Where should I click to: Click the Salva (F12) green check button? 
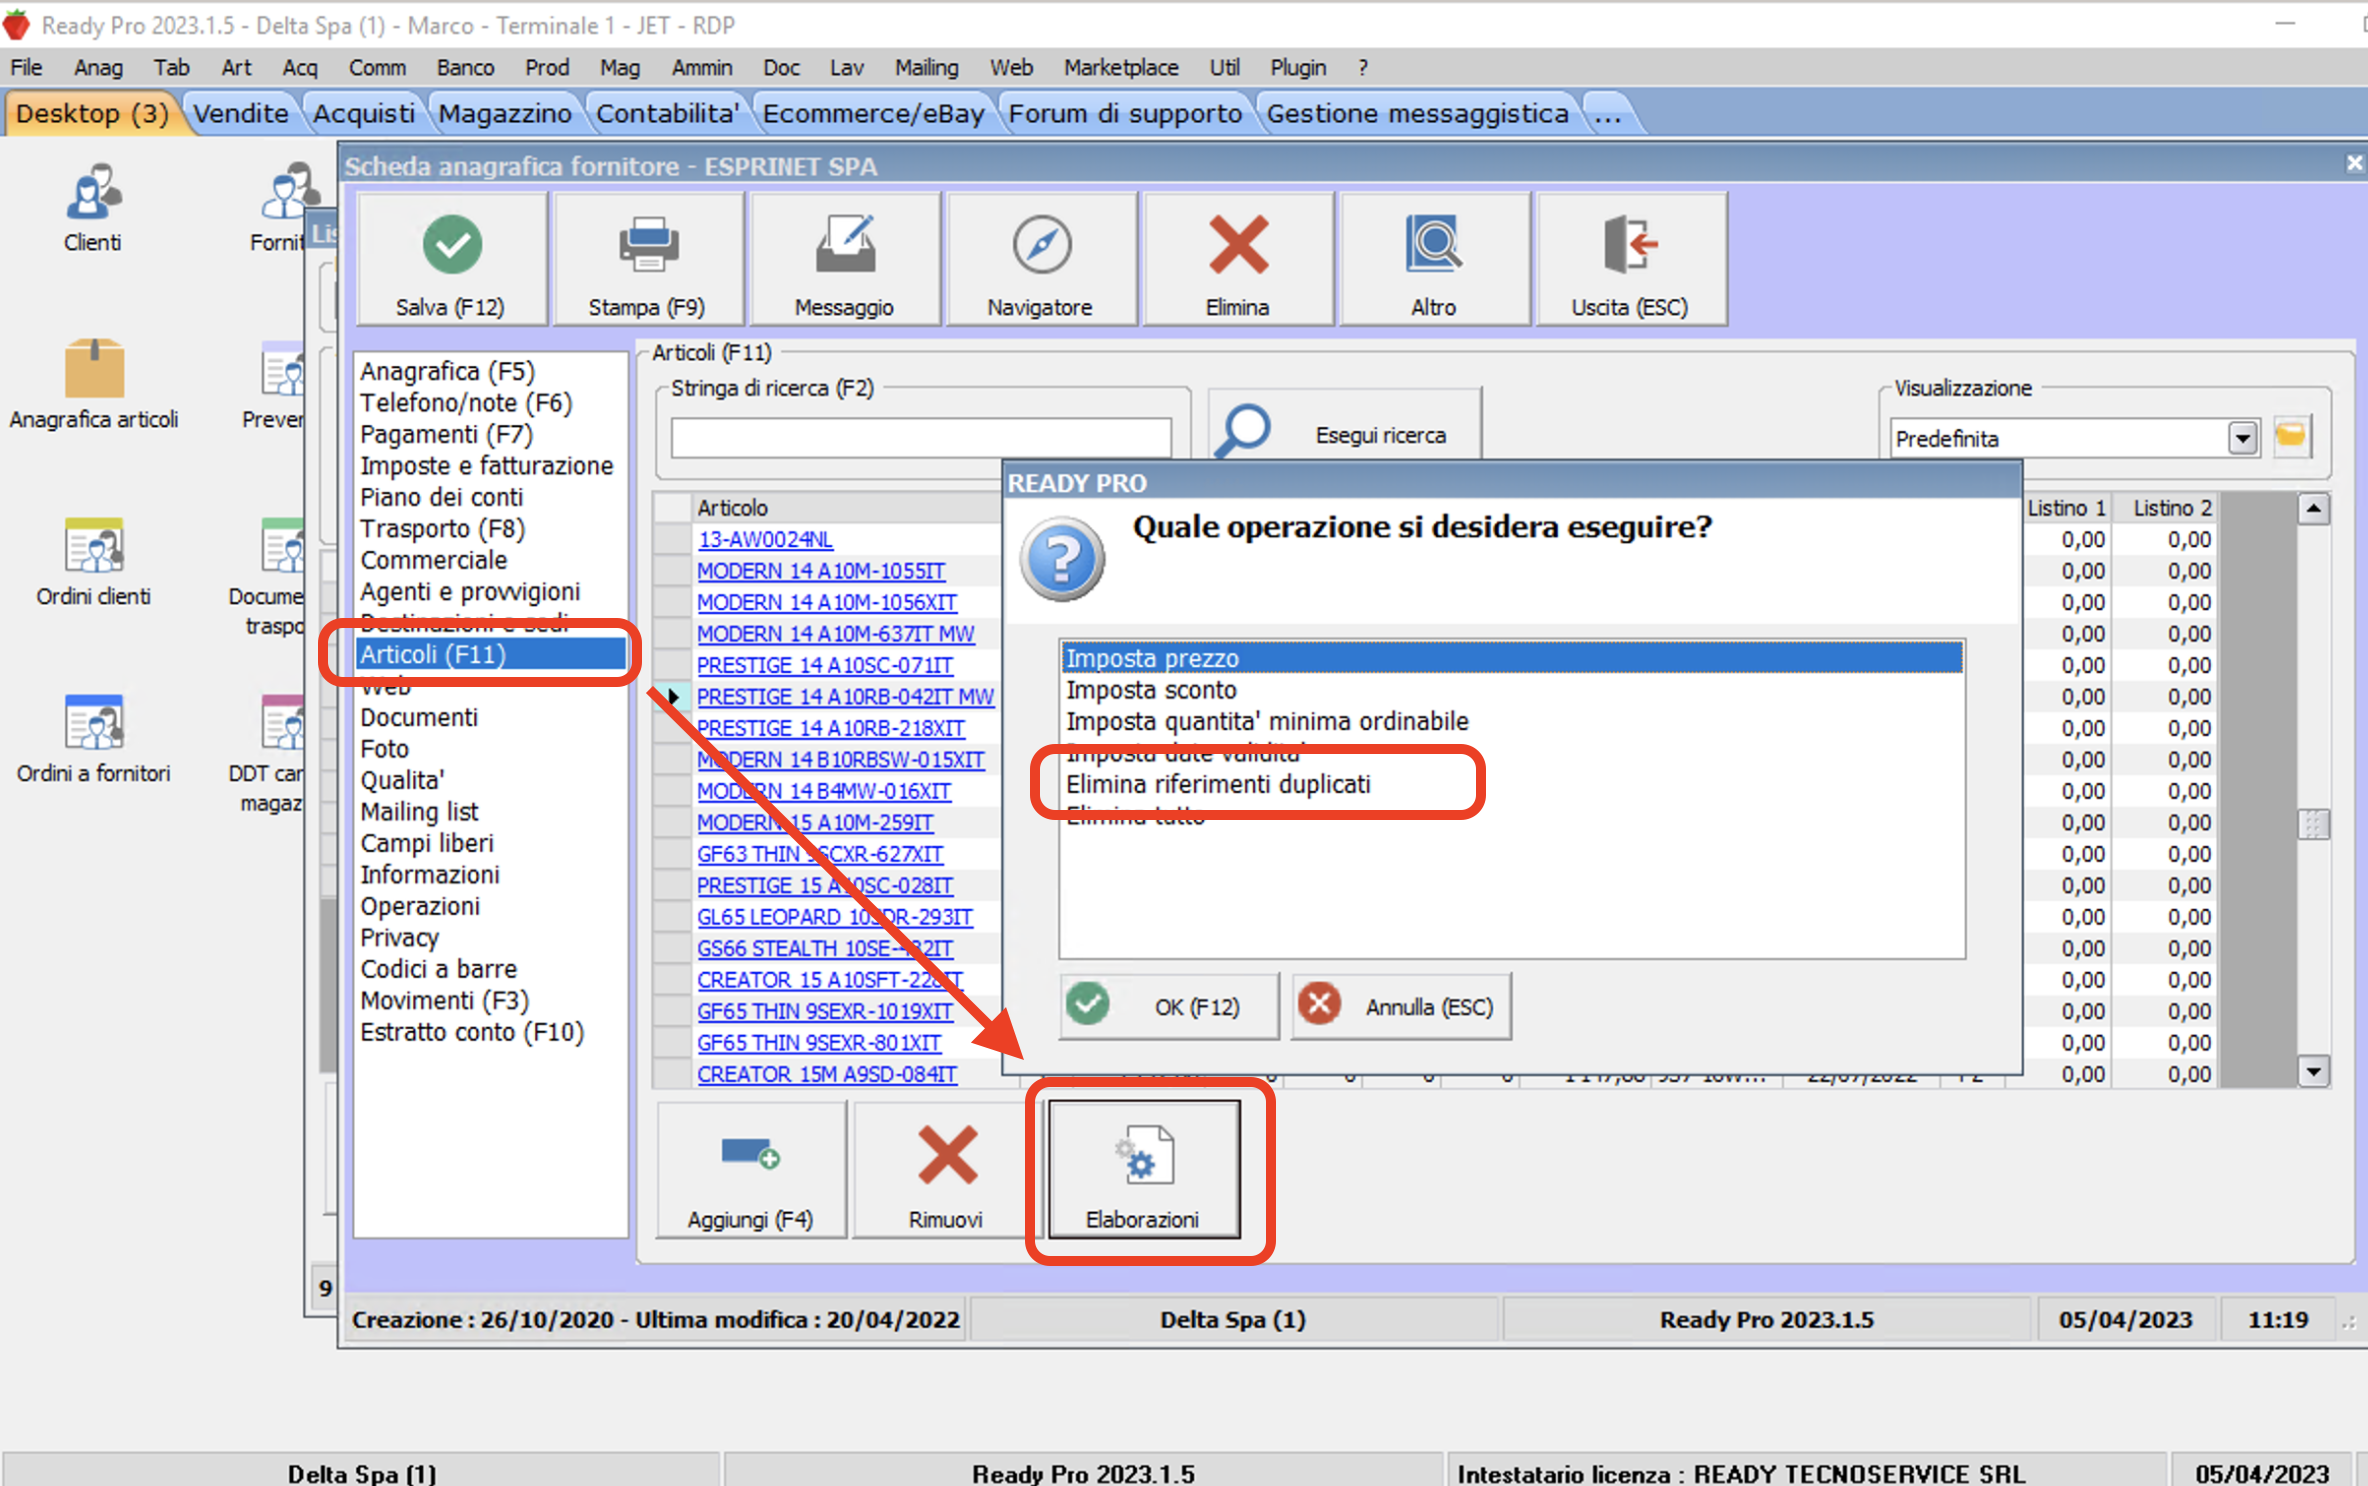[451, 260]
